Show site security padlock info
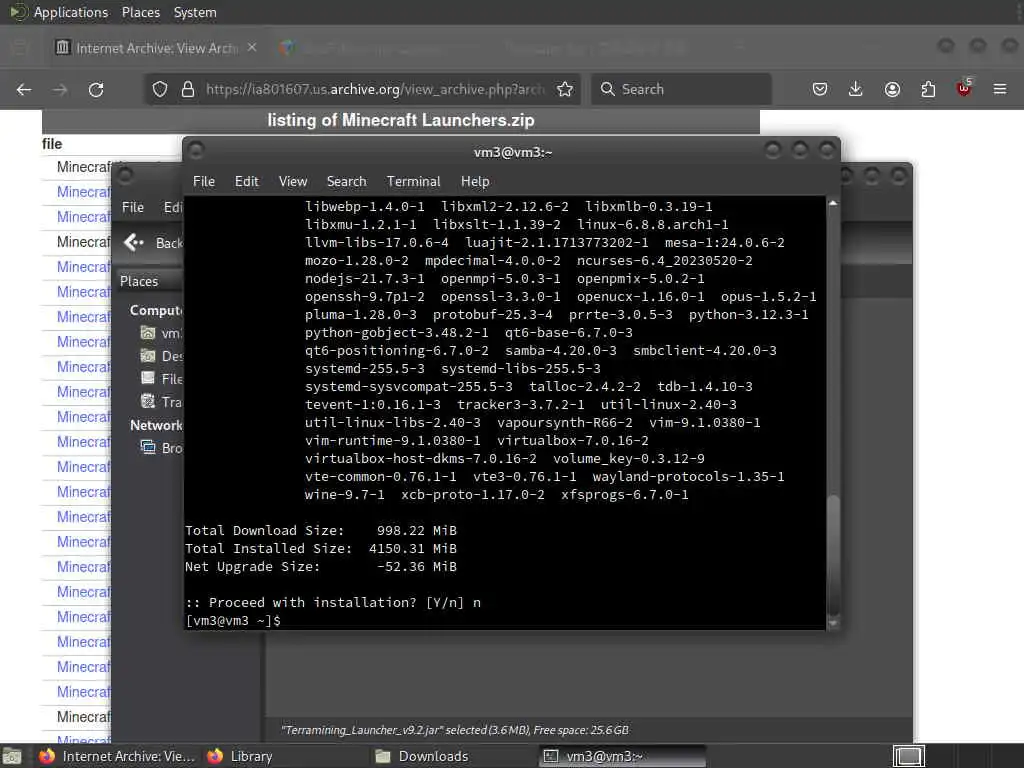Viewport: 1024px width, 768px height. (x=188, y=89)
